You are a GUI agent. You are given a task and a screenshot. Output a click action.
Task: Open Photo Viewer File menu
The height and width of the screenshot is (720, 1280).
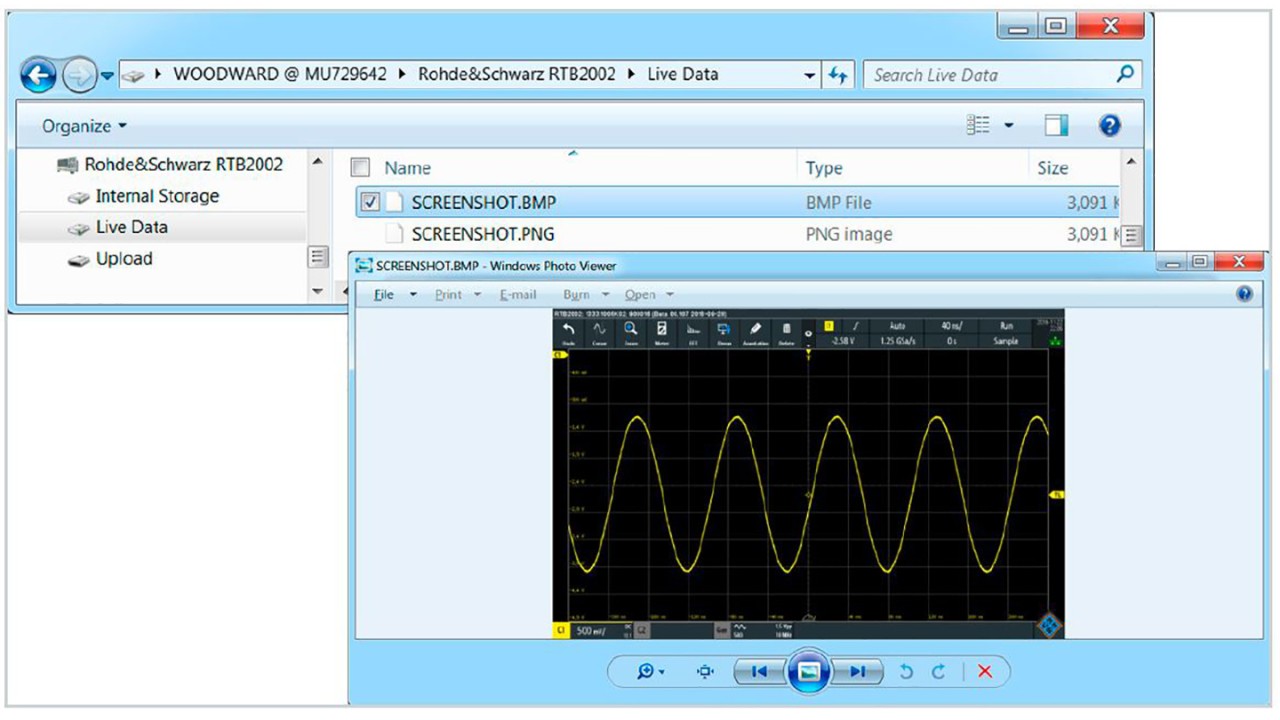tap(395, 294)
